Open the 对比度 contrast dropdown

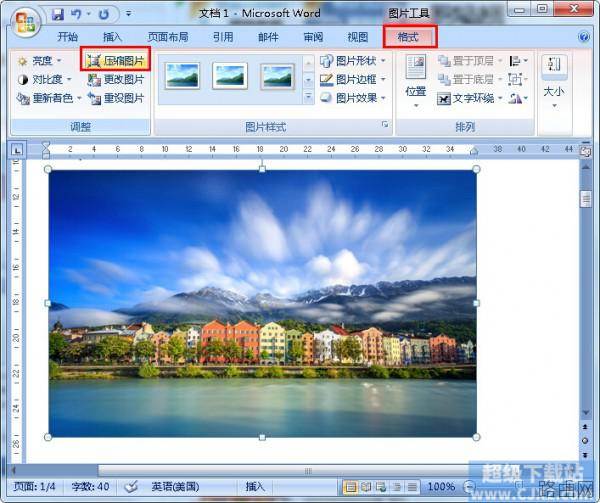point(44,80)
